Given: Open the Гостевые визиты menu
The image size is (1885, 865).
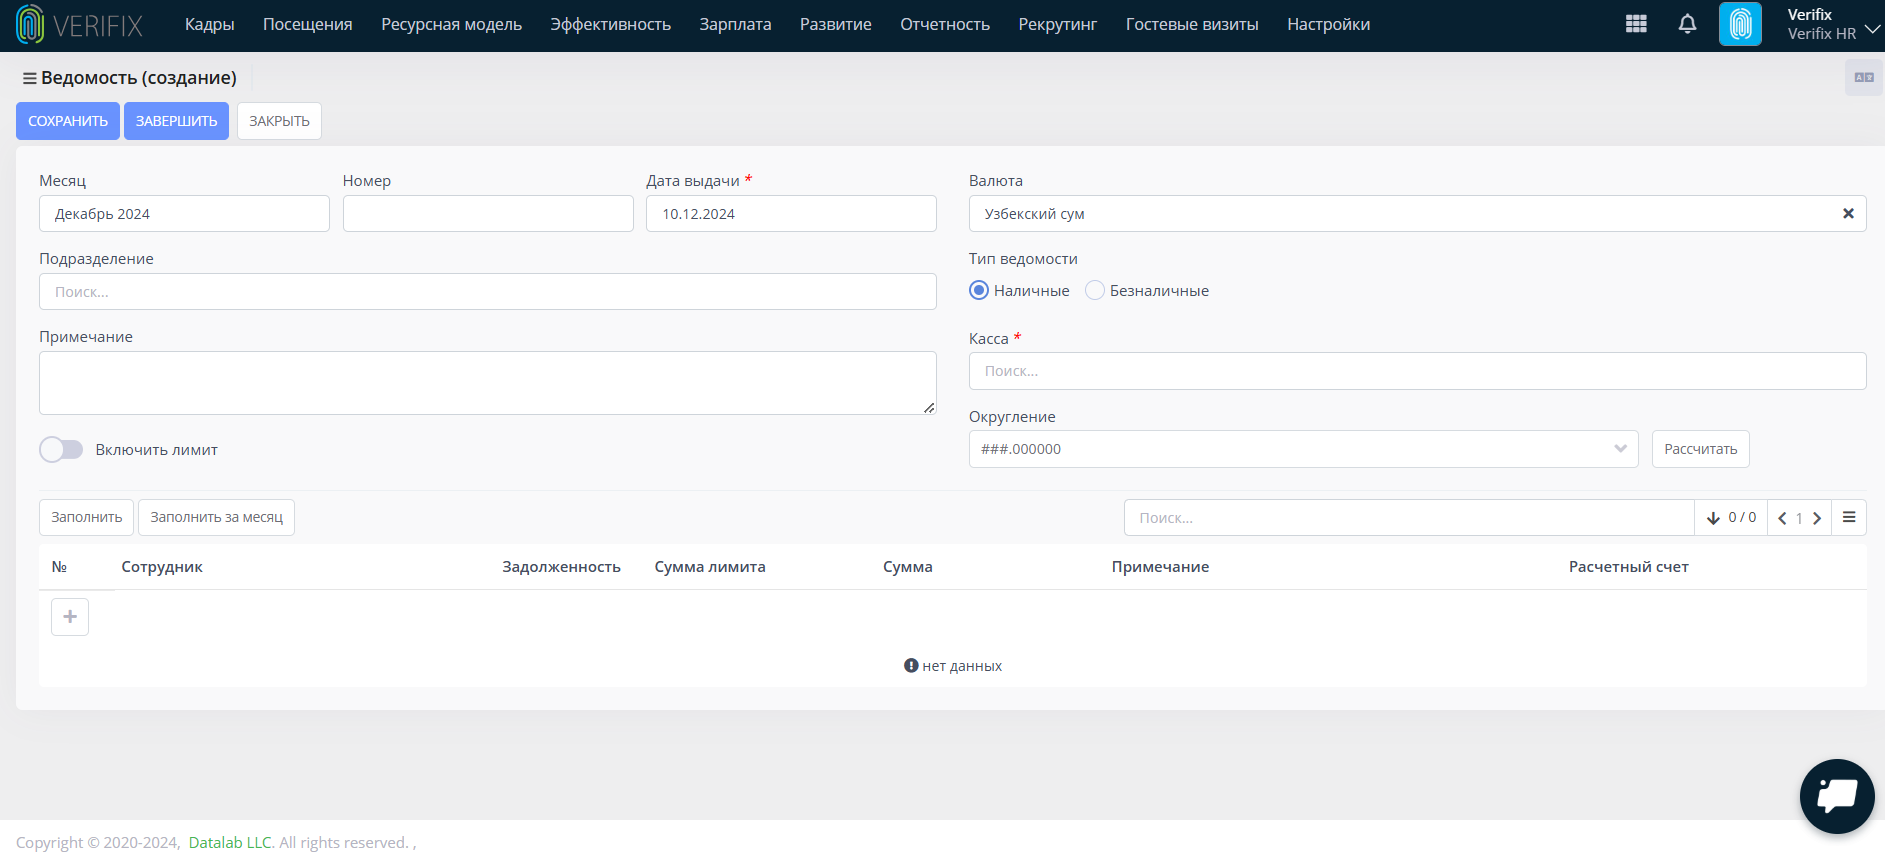Looking at the screenshot, I should [x=1192, y=24].
